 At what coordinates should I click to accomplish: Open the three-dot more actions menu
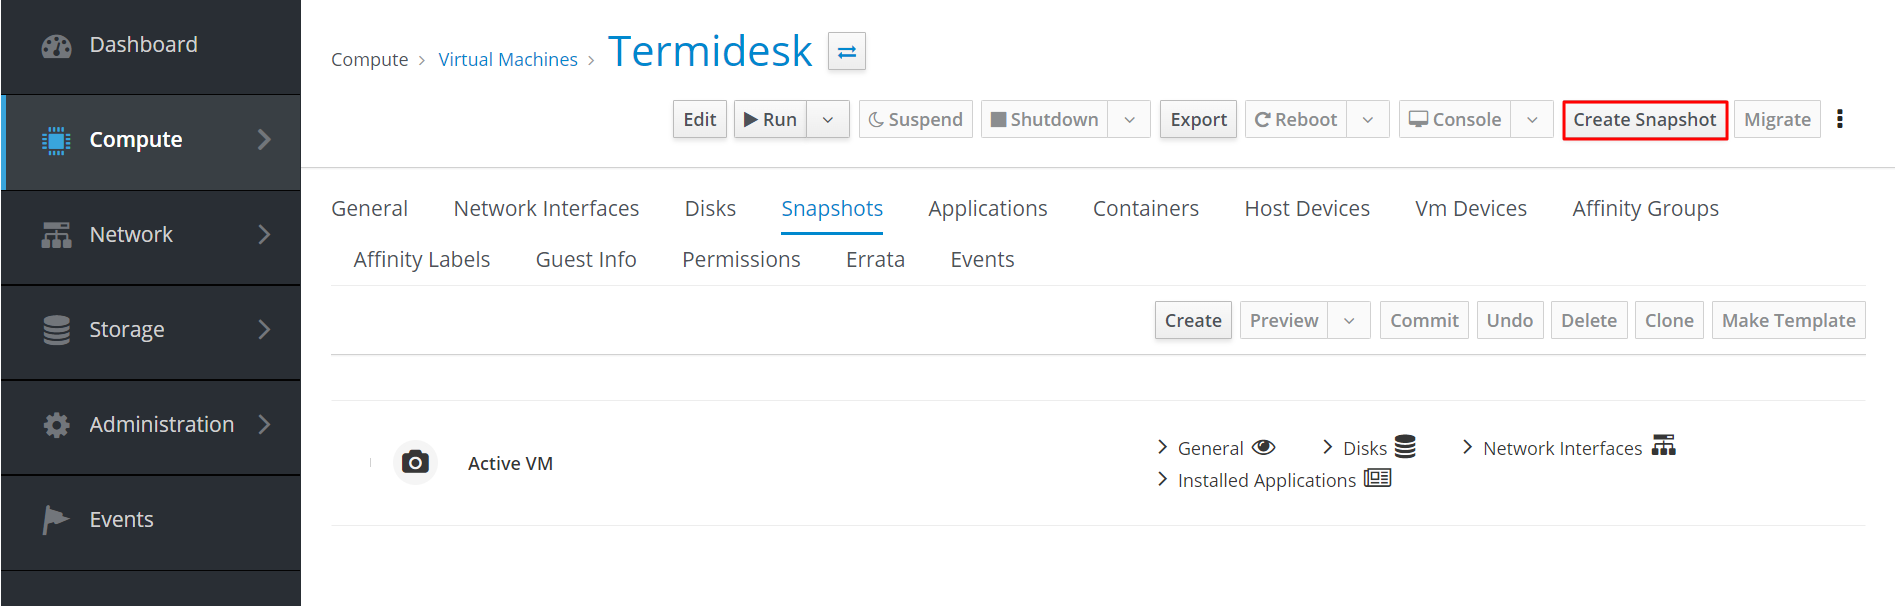click(x=1840, y=119)
